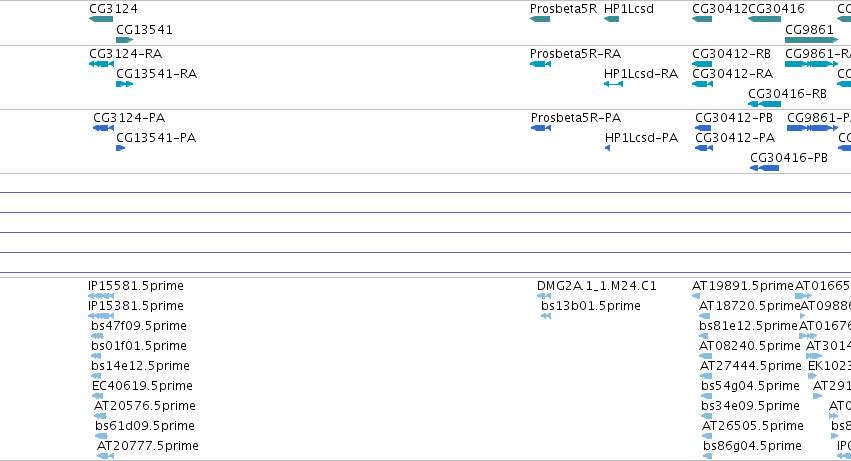Click transcript CG30416-RB
The image size is (851, 461).
(764, 104)
